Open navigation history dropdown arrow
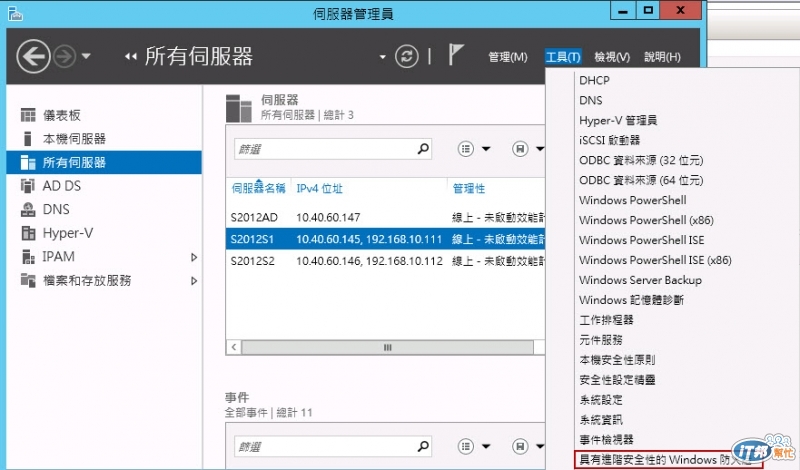The height and width of the screenshot is (470, 800). click(x=86, y=56)
